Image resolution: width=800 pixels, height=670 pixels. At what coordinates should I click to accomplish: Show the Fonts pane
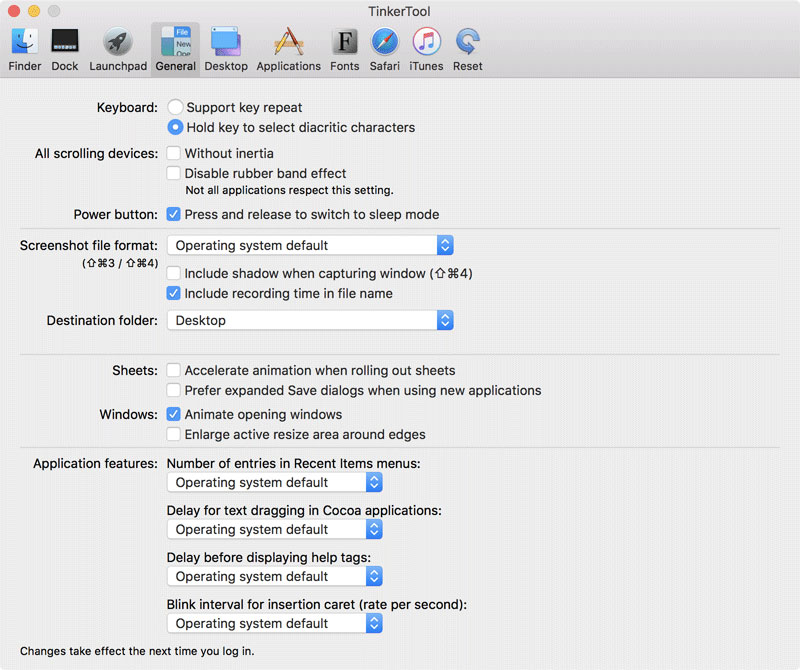click(345, 49)
